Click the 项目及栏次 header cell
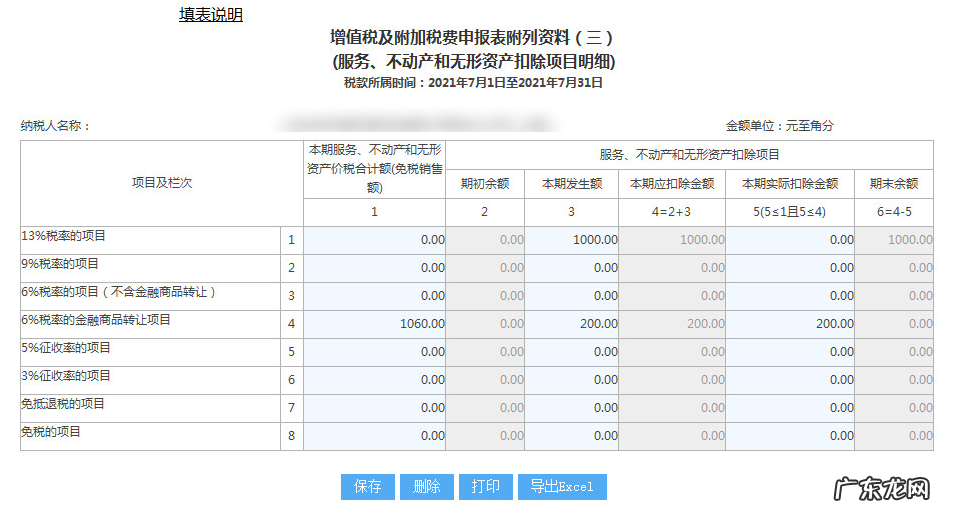 pyautogui.click(x=162, y=183)
